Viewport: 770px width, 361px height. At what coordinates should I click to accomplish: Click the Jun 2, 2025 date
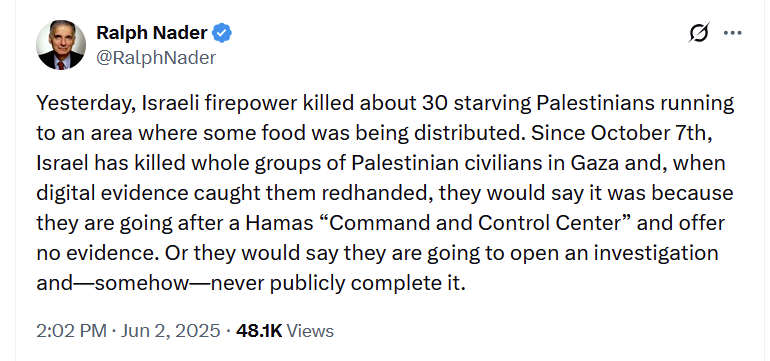pos(168,331)
